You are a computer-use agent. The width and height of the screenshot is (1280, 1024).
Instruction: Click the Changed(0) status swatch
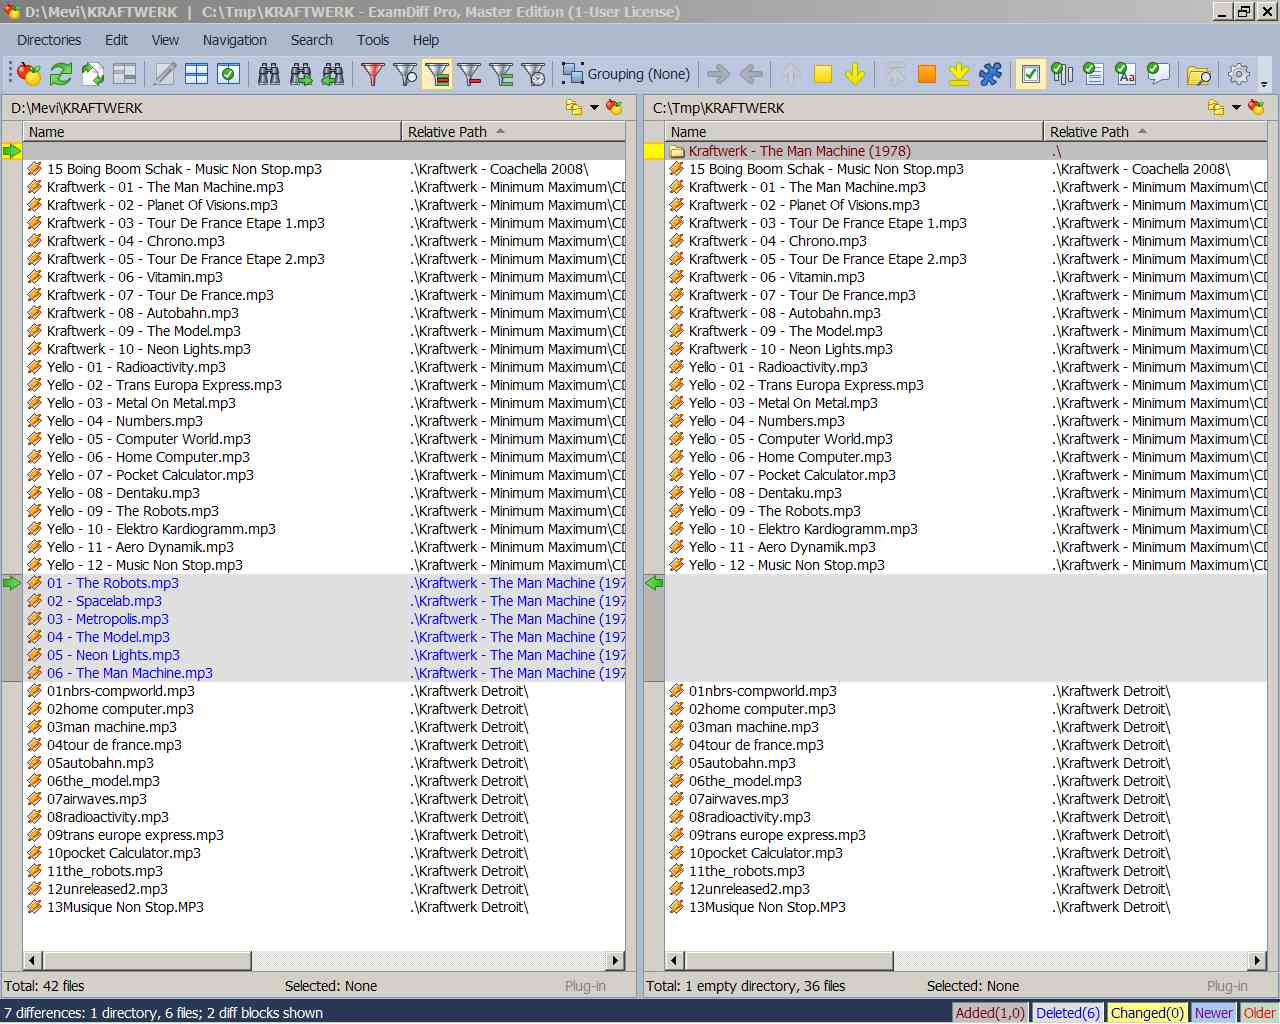pyautogui.click(x=1147, y=1013)
